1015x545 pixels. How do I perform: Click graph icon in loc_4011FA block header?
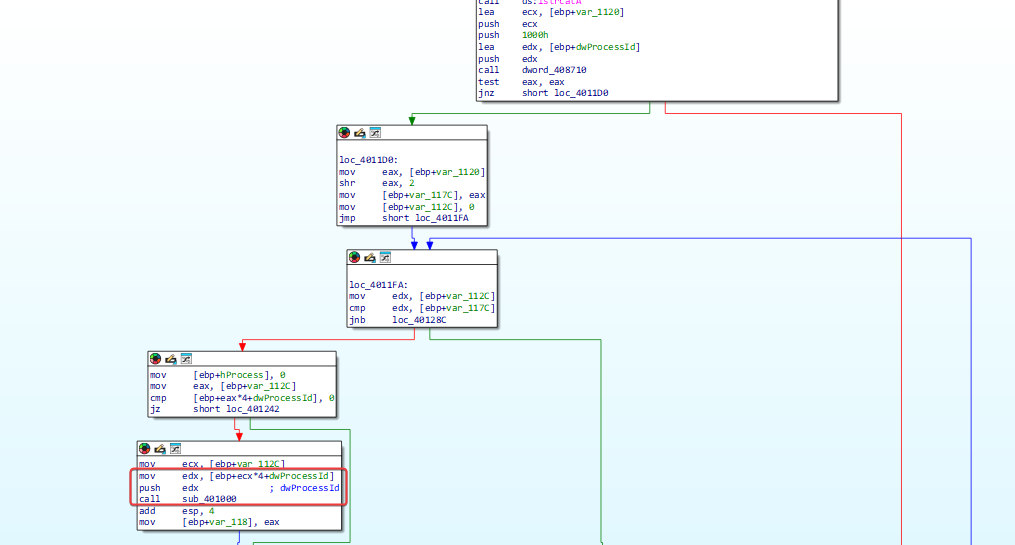coord(385,258)
